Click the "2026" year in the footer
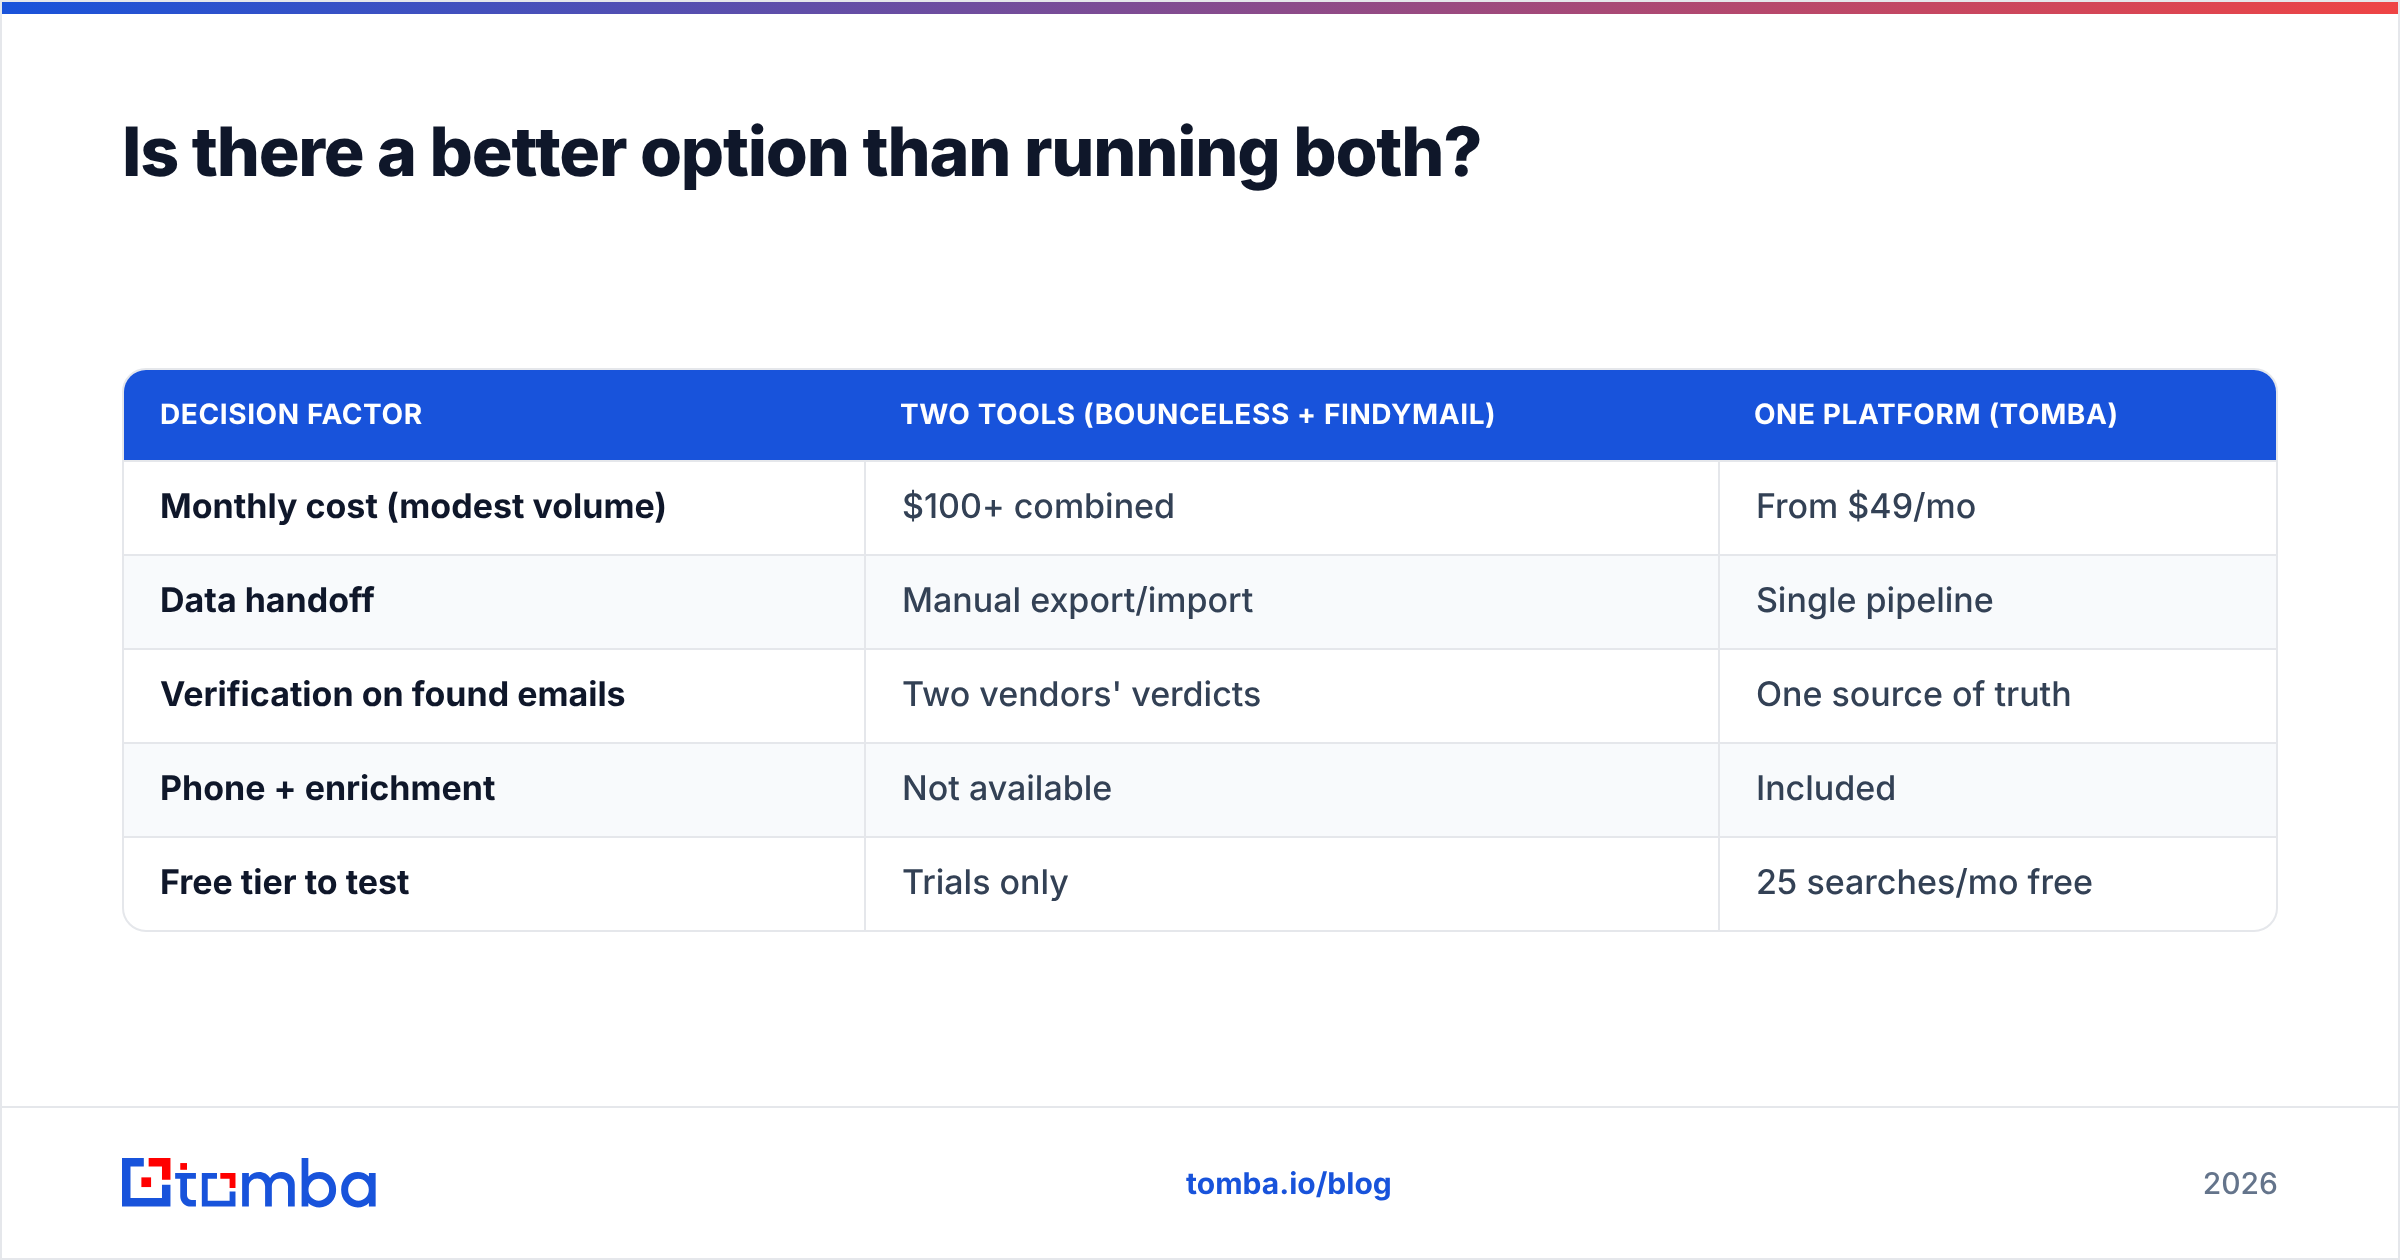 (2240, 1184)
